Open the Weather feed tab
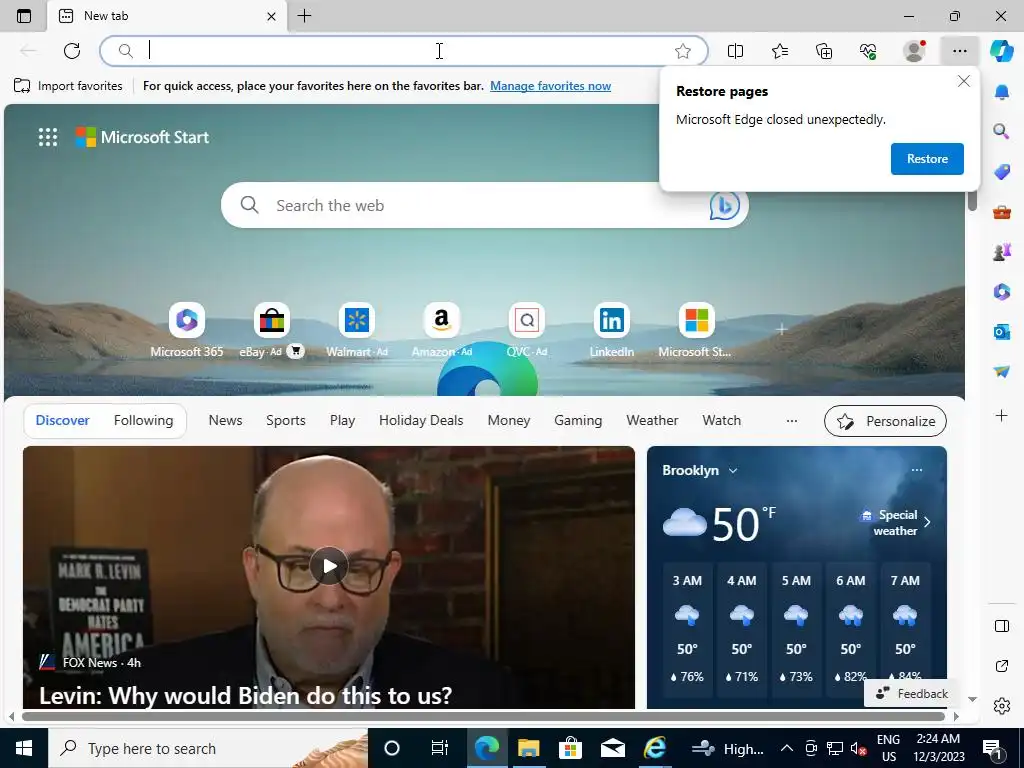Image resolution: width=1024 pixels, height=768 pixels. click(x=652, y=421)
